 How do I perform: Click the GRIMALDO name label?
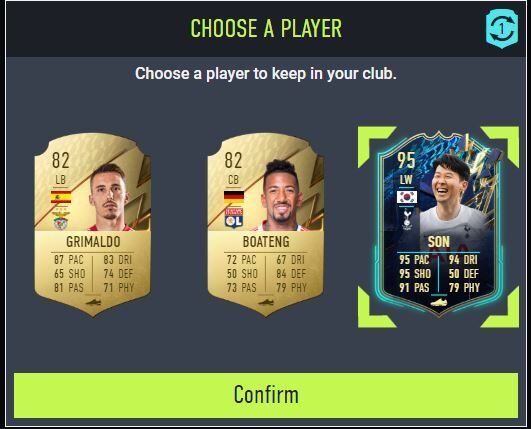point(93,242)
